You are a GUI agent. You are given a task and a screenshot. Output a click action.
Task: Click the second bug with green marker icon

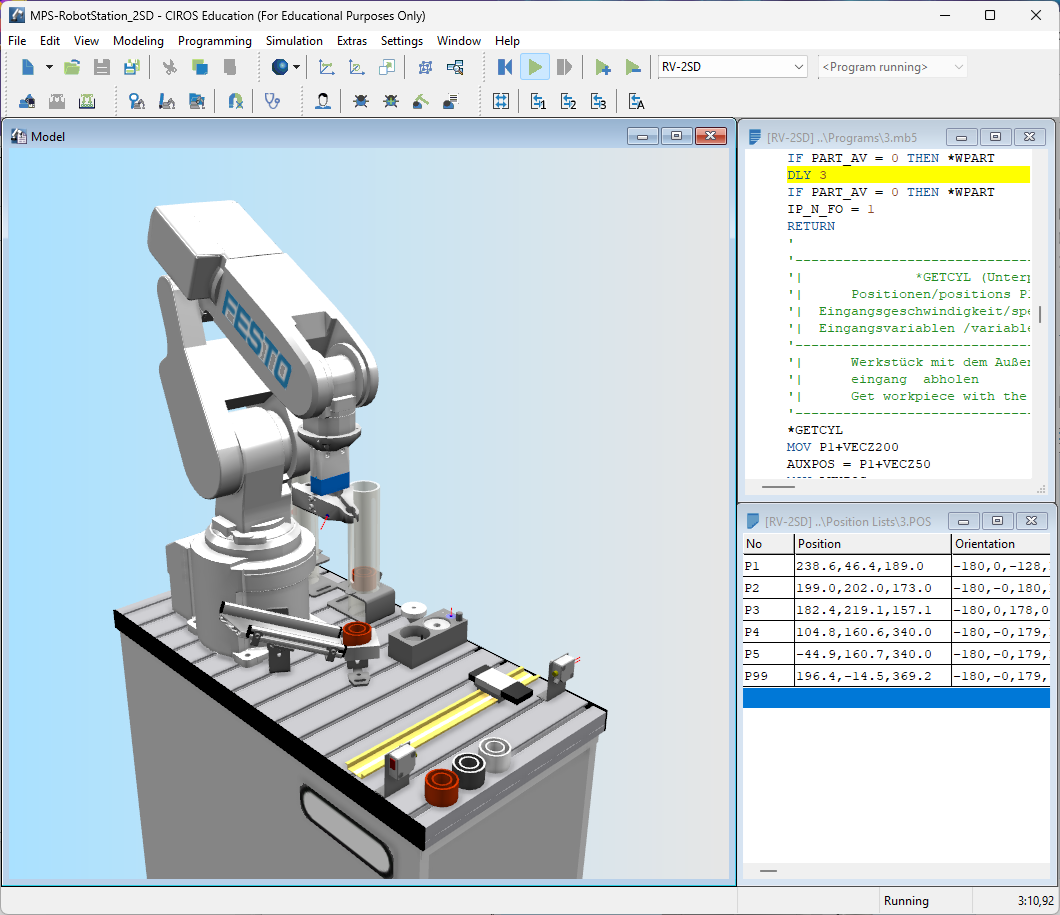(391, 102)
